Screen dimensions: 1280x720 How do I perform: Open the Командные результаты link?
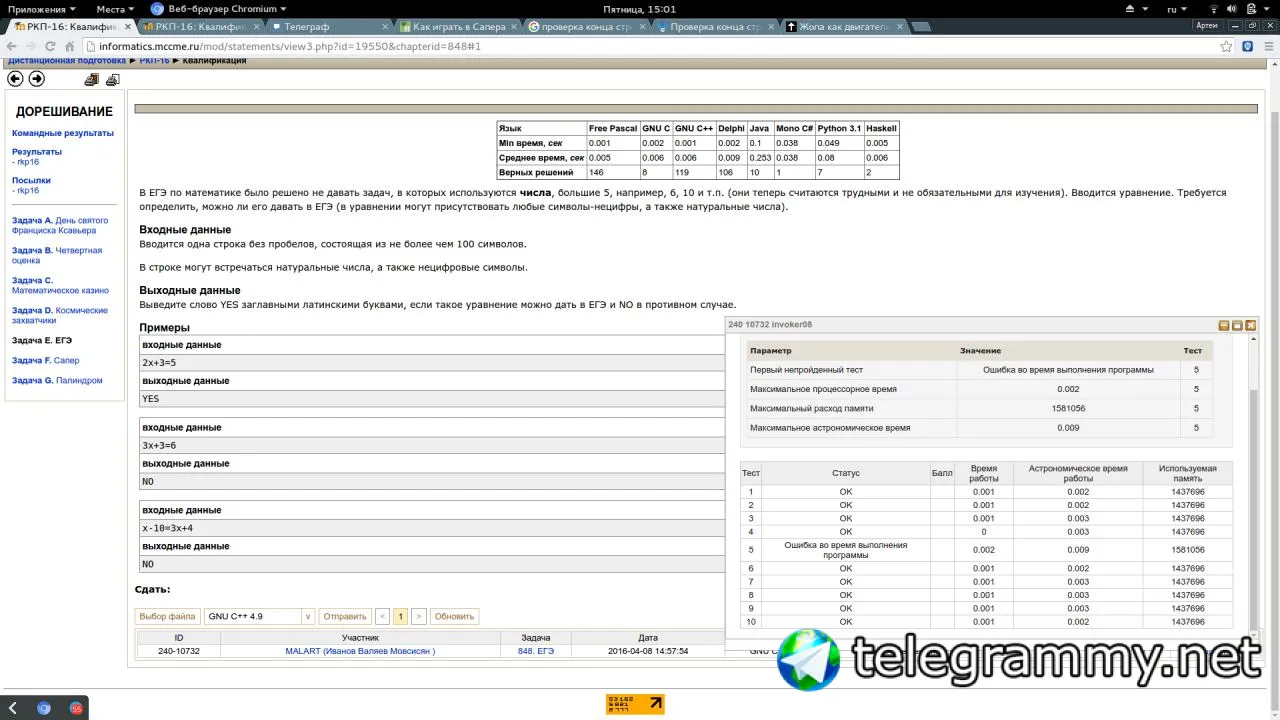pyautogui.click(x=63, y=133)
